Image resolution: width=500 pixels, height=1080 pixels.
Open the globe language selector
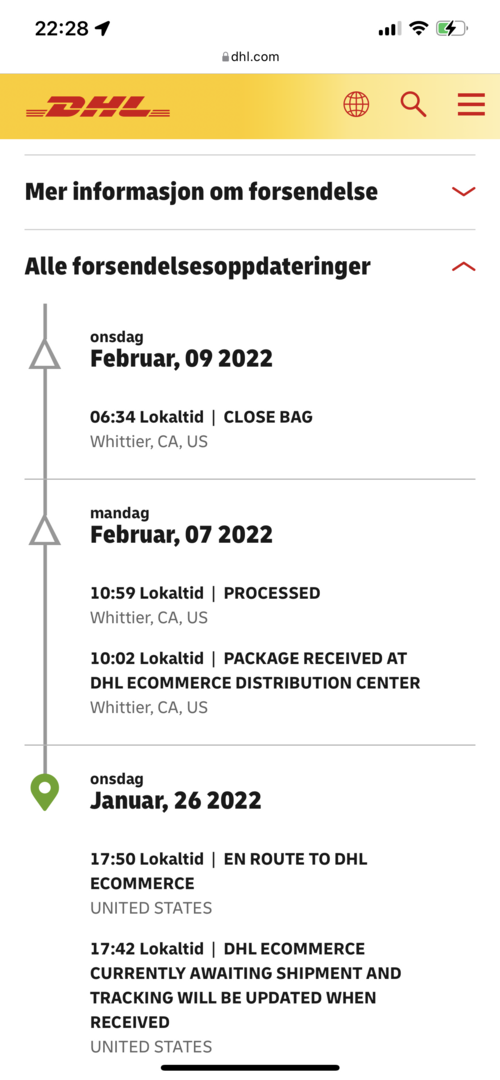pyautogui.click(x=356, y=105)
